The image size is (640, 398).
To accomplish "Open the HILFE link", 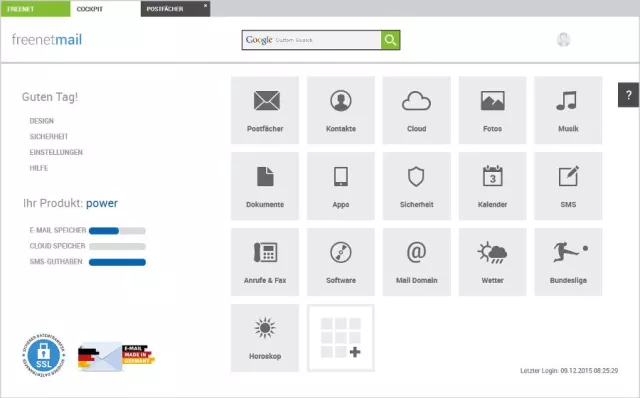I will click(x=39, y=168).
